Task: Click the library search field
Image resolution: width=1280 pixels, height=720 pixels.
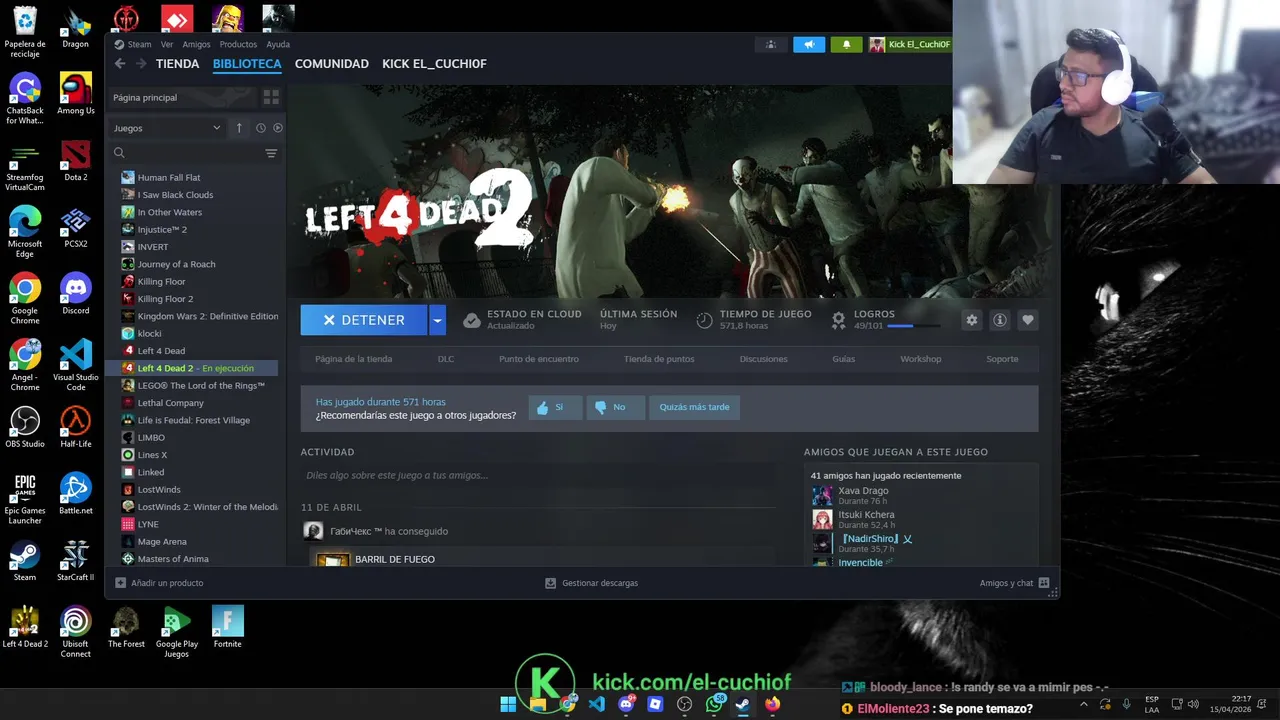Action: pos(194,153)
